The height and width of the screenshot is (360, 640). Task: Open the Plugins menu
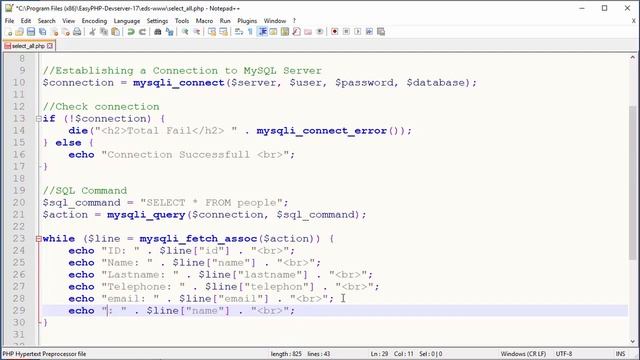(247, 21)
